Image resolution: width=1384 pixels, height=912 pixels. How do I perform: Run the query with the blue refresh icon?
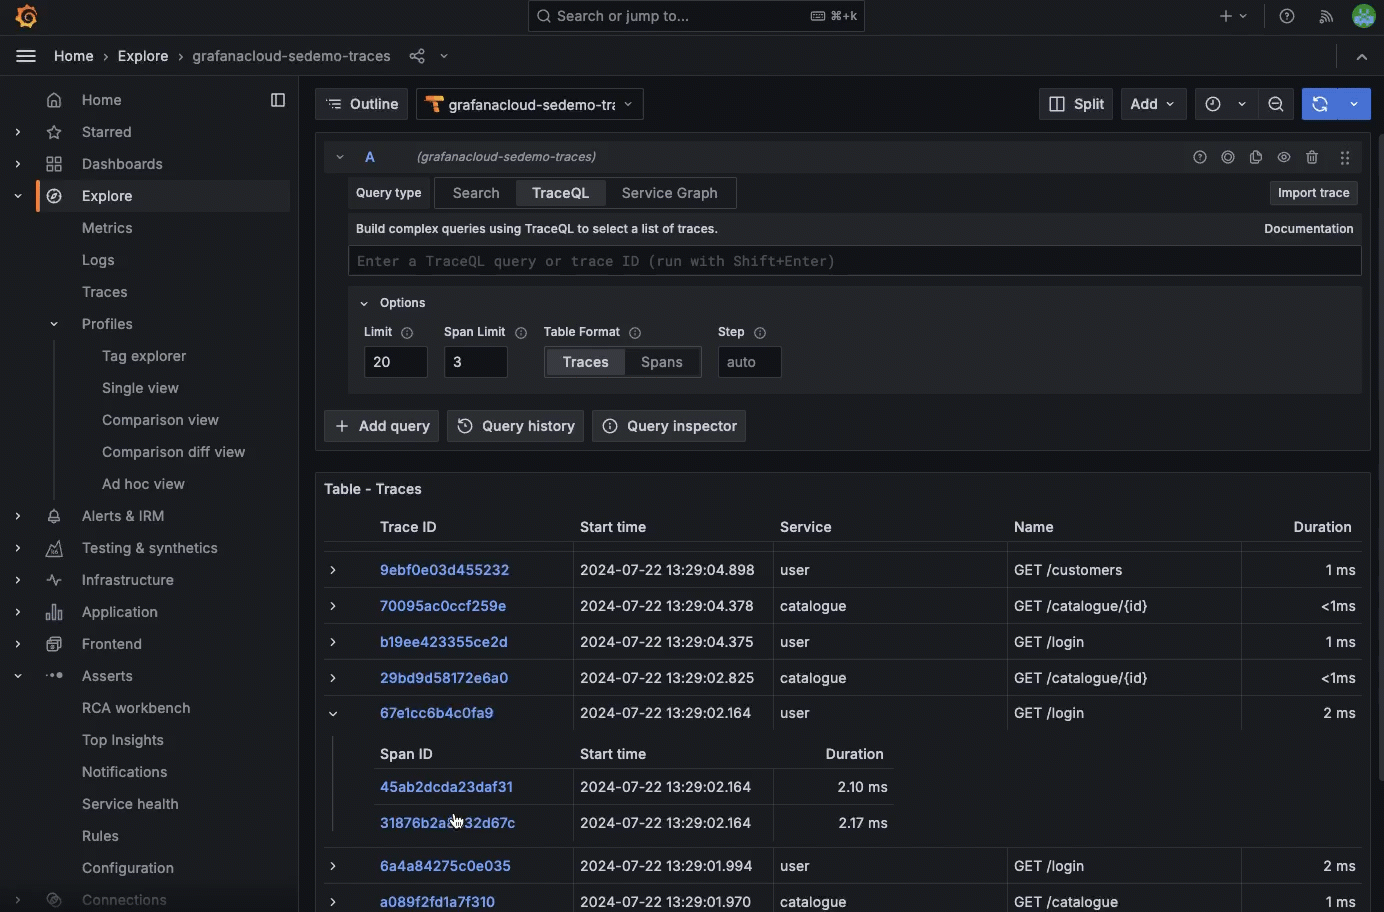pyautogui.click(x=1320, y=104)
